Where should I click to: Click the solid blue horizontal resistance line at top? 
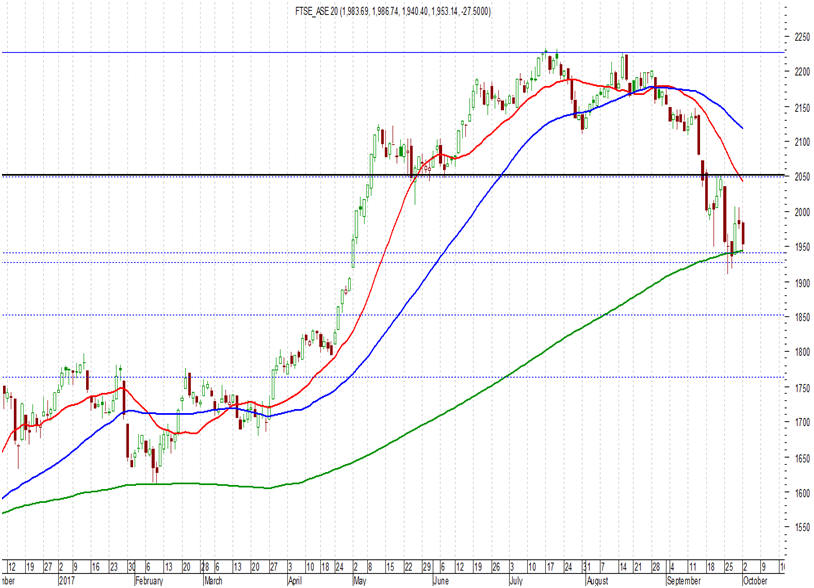(x=392, y=52)
